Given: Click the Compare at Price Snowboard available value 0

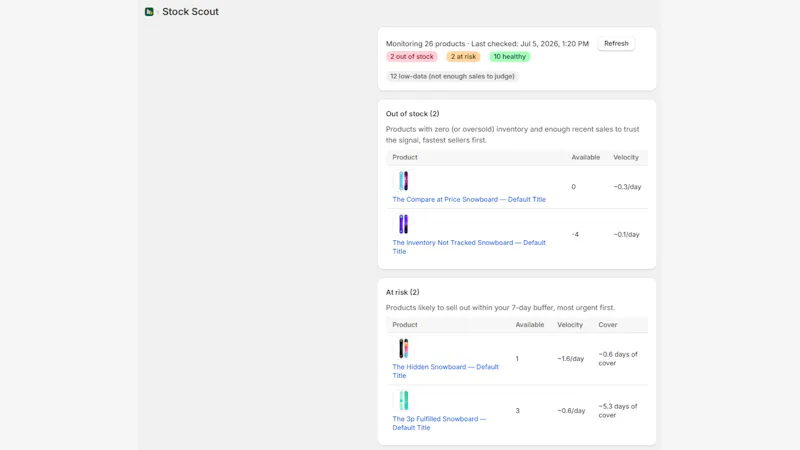Looking at the screenshot, I should (x=573, y=187).
